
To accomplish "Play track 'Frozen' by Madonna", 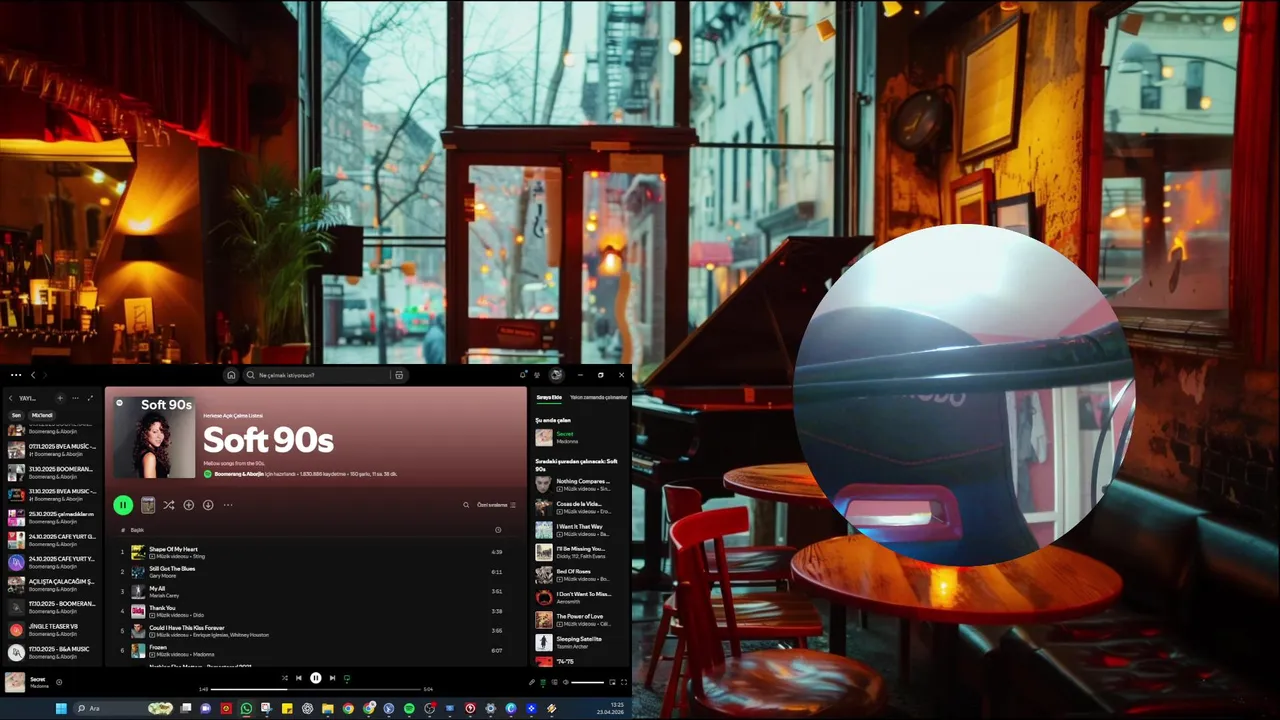I will (x=316, y=650).
